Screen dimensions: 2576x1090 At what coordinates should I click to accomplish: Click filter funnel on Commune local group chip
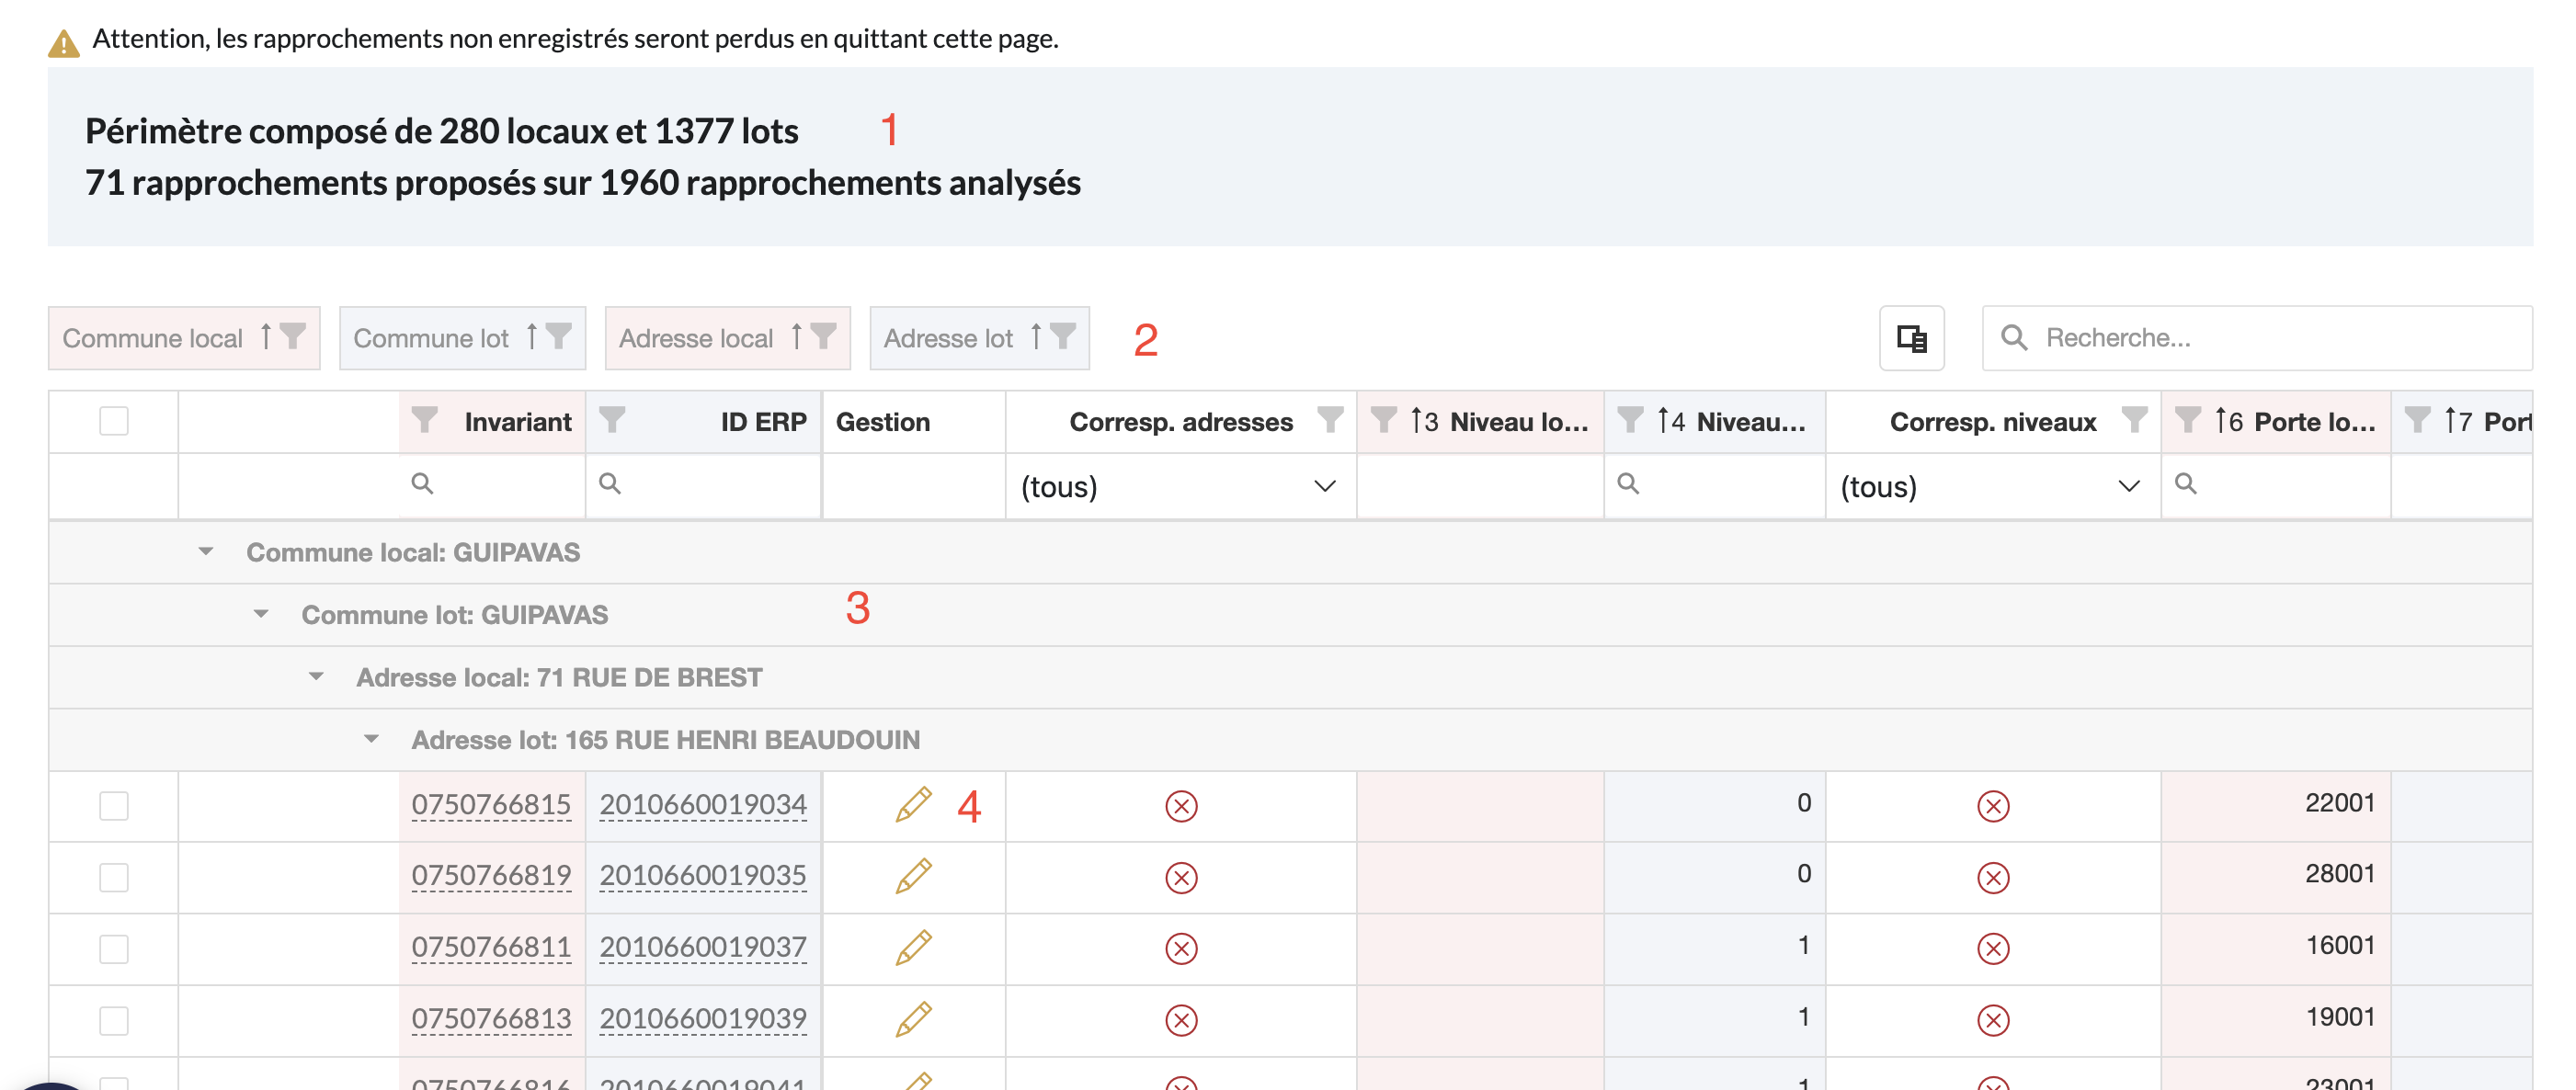coord(293,337)
